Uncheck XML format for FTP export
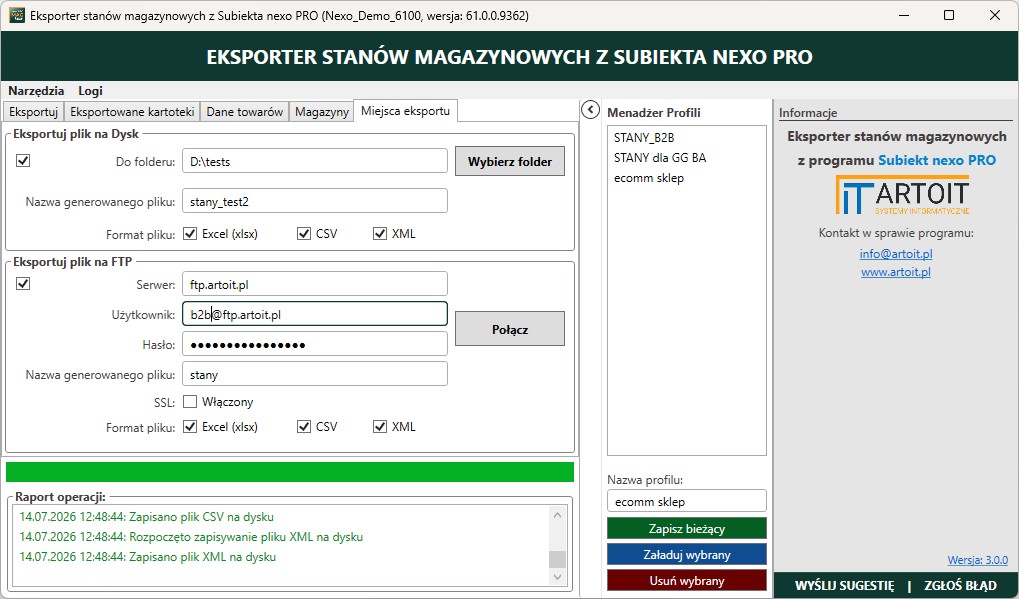 click(x=380, y=427)
